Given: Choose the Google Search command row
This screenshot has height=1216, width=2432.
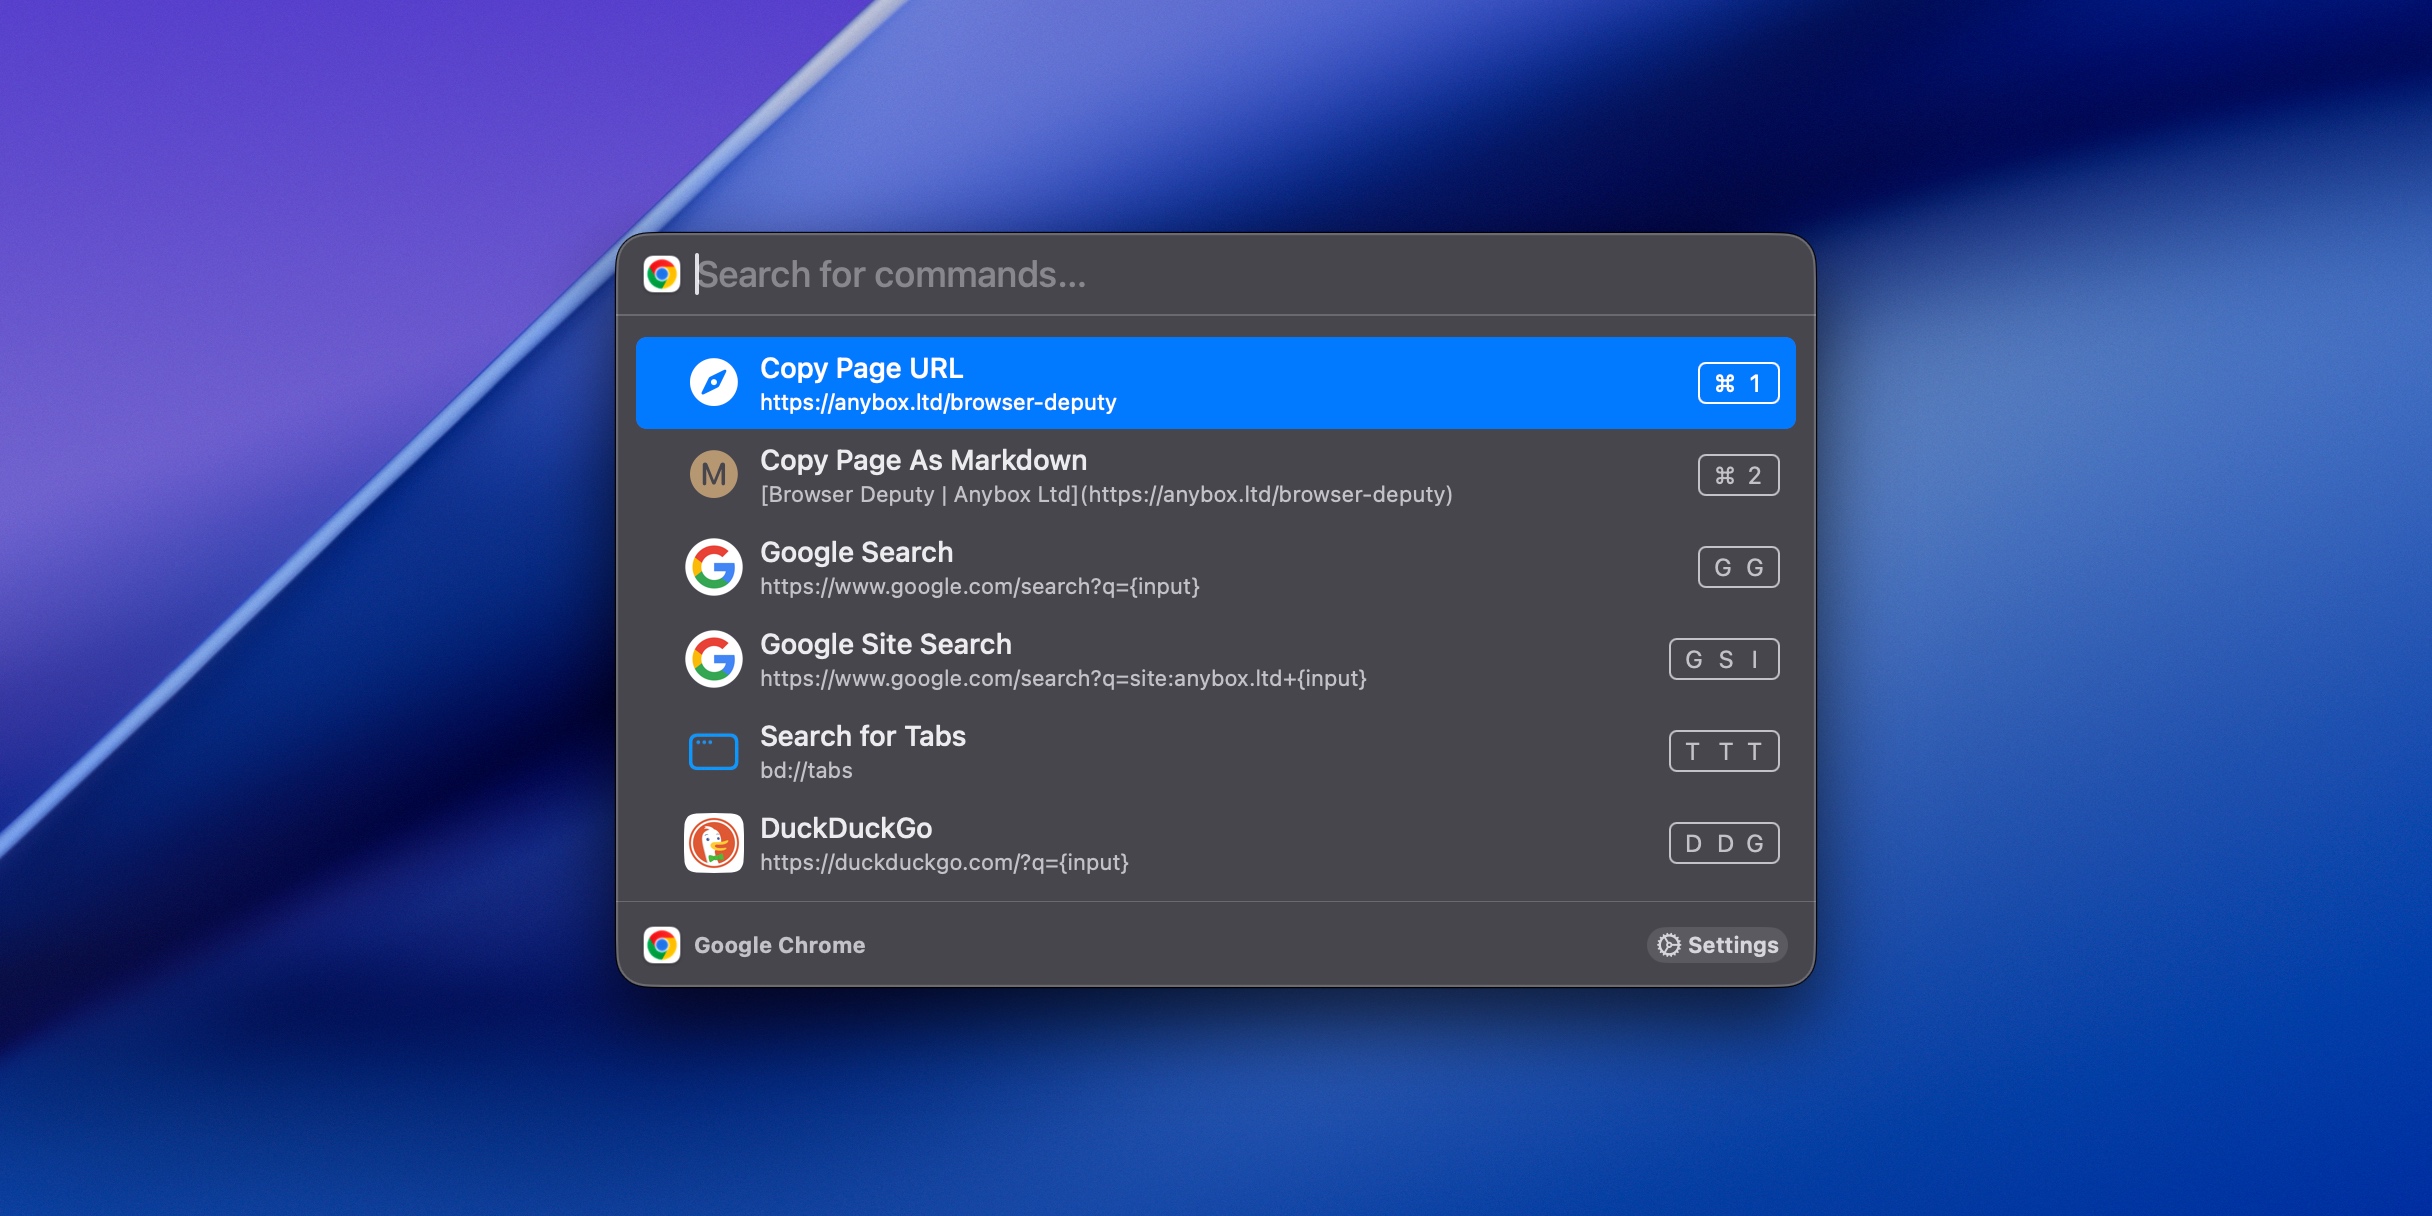Looking at the screenshot, I should coord(1100,567).
